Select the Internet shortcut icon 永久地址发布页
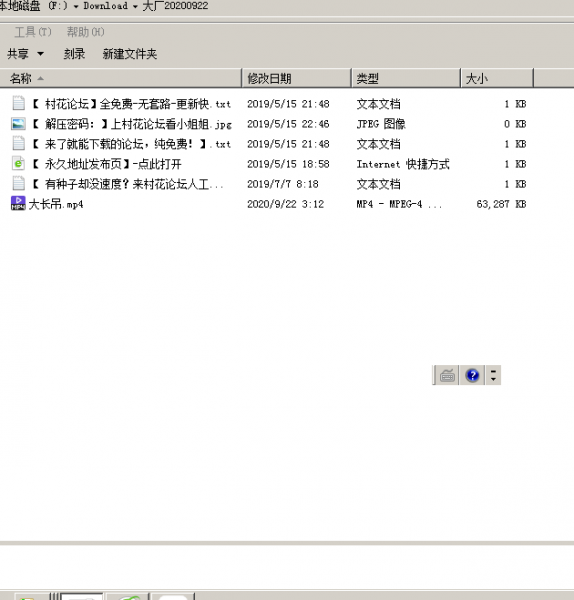 click(x=18, y=164)
